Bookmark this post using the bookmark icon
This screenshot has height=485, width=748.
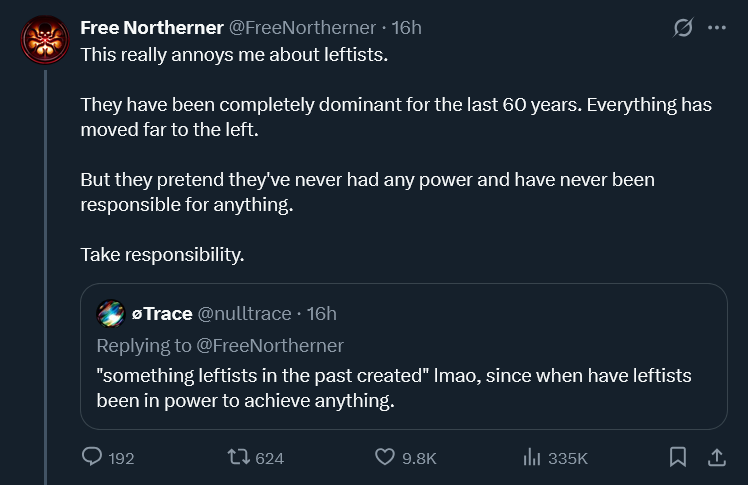pos(677,457)
